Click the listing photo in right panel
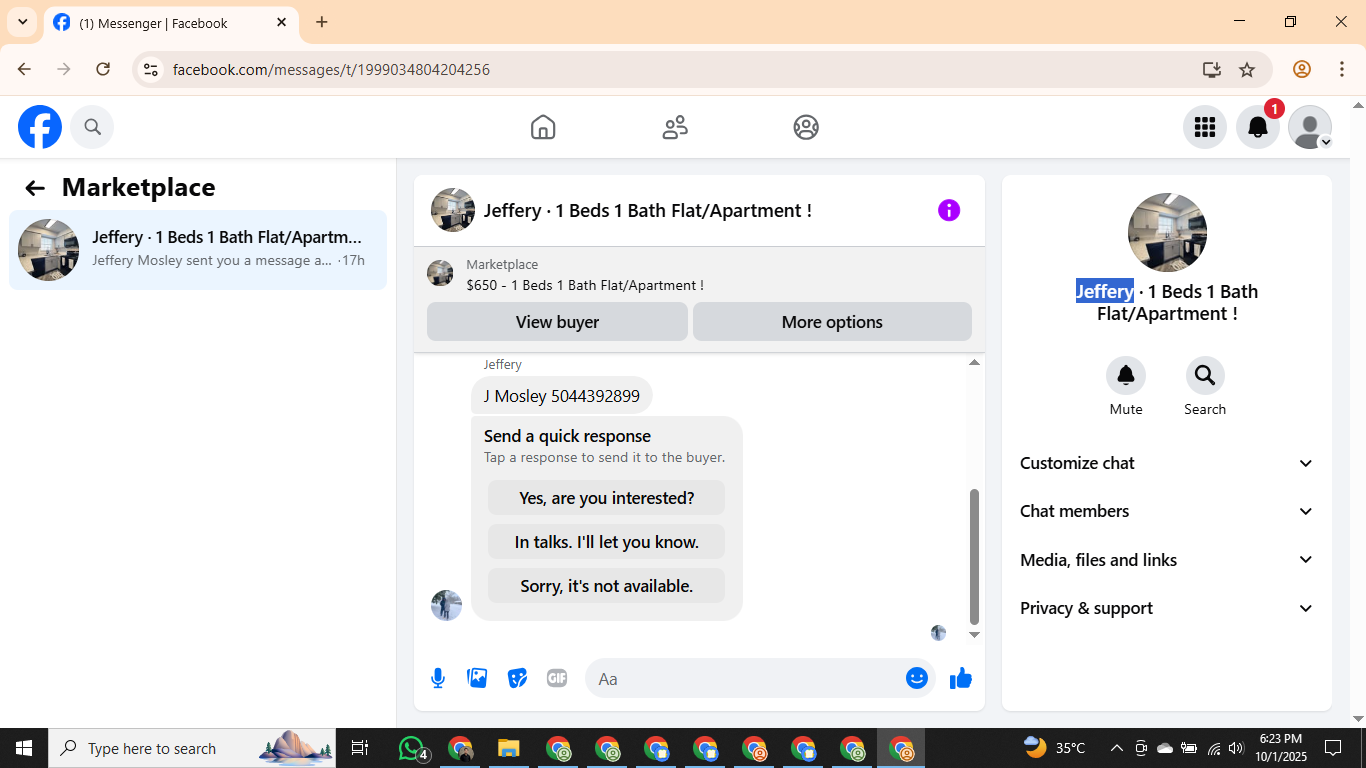The height and width of the screenshot is (768, 1366). click(x=1167, y=232)
